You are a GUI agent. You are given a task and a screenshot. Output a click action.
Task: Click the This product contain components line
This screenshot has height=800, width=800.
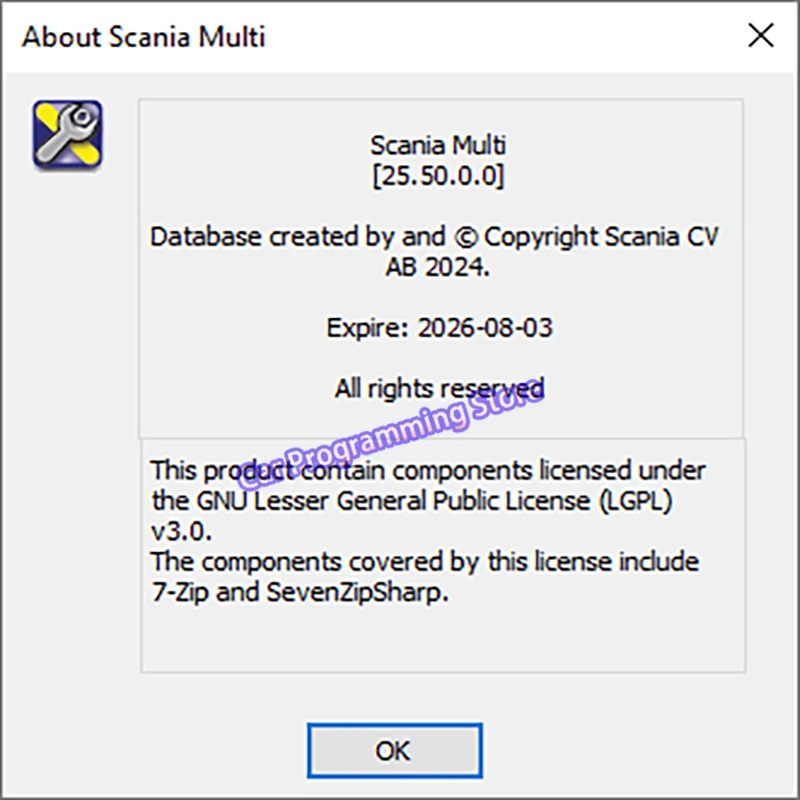point(428,470)
